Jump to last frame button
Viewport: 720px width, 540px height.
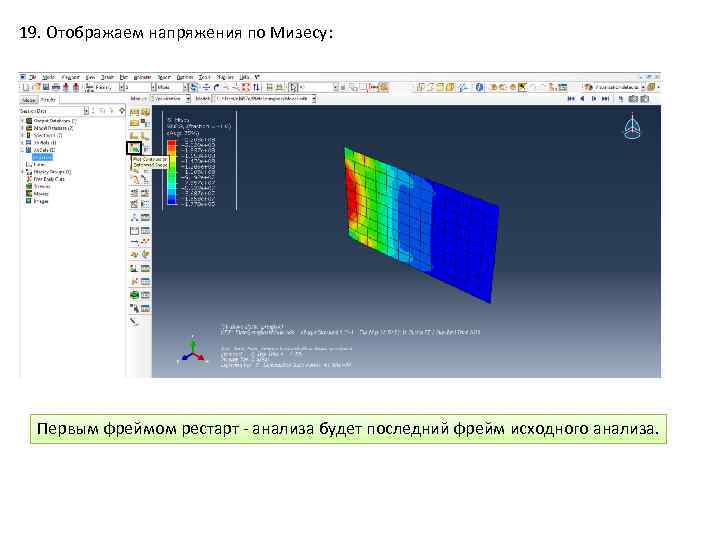[605, 98]
